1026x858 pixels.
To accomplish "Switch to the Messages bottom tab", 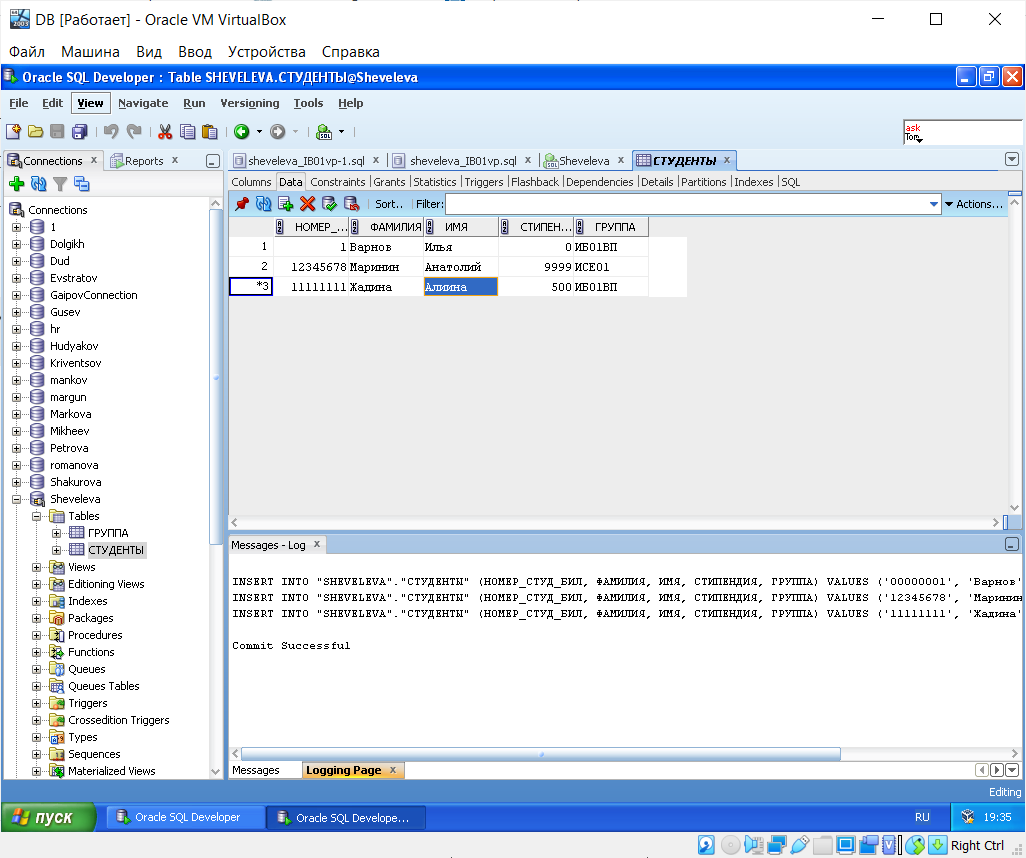I will coord(256,770).
